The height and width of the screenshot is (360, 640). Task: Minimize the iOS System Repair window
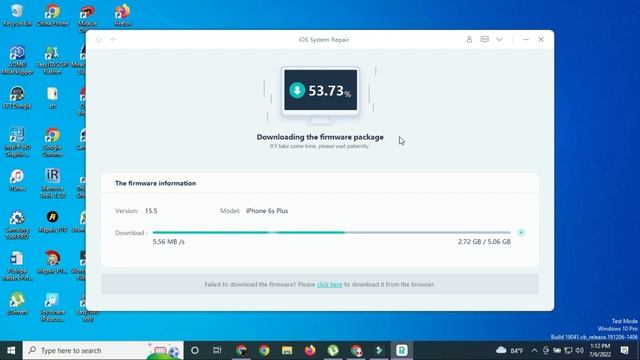526,40
